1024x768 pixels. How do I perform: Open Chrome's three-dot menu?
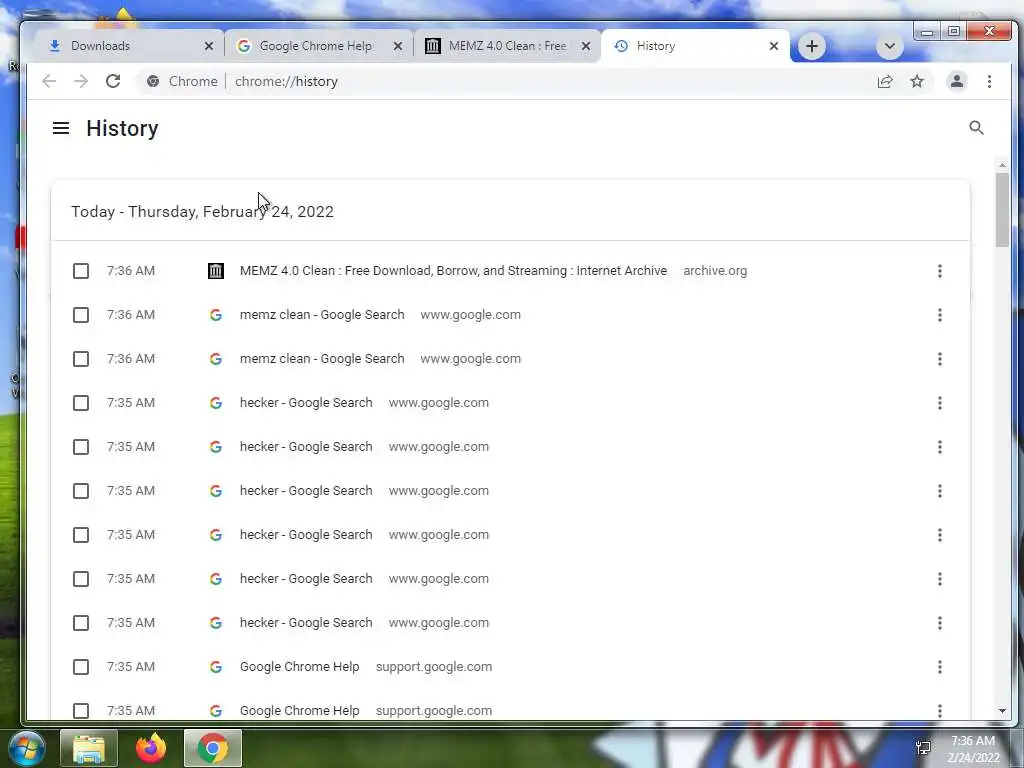[989, 81]
